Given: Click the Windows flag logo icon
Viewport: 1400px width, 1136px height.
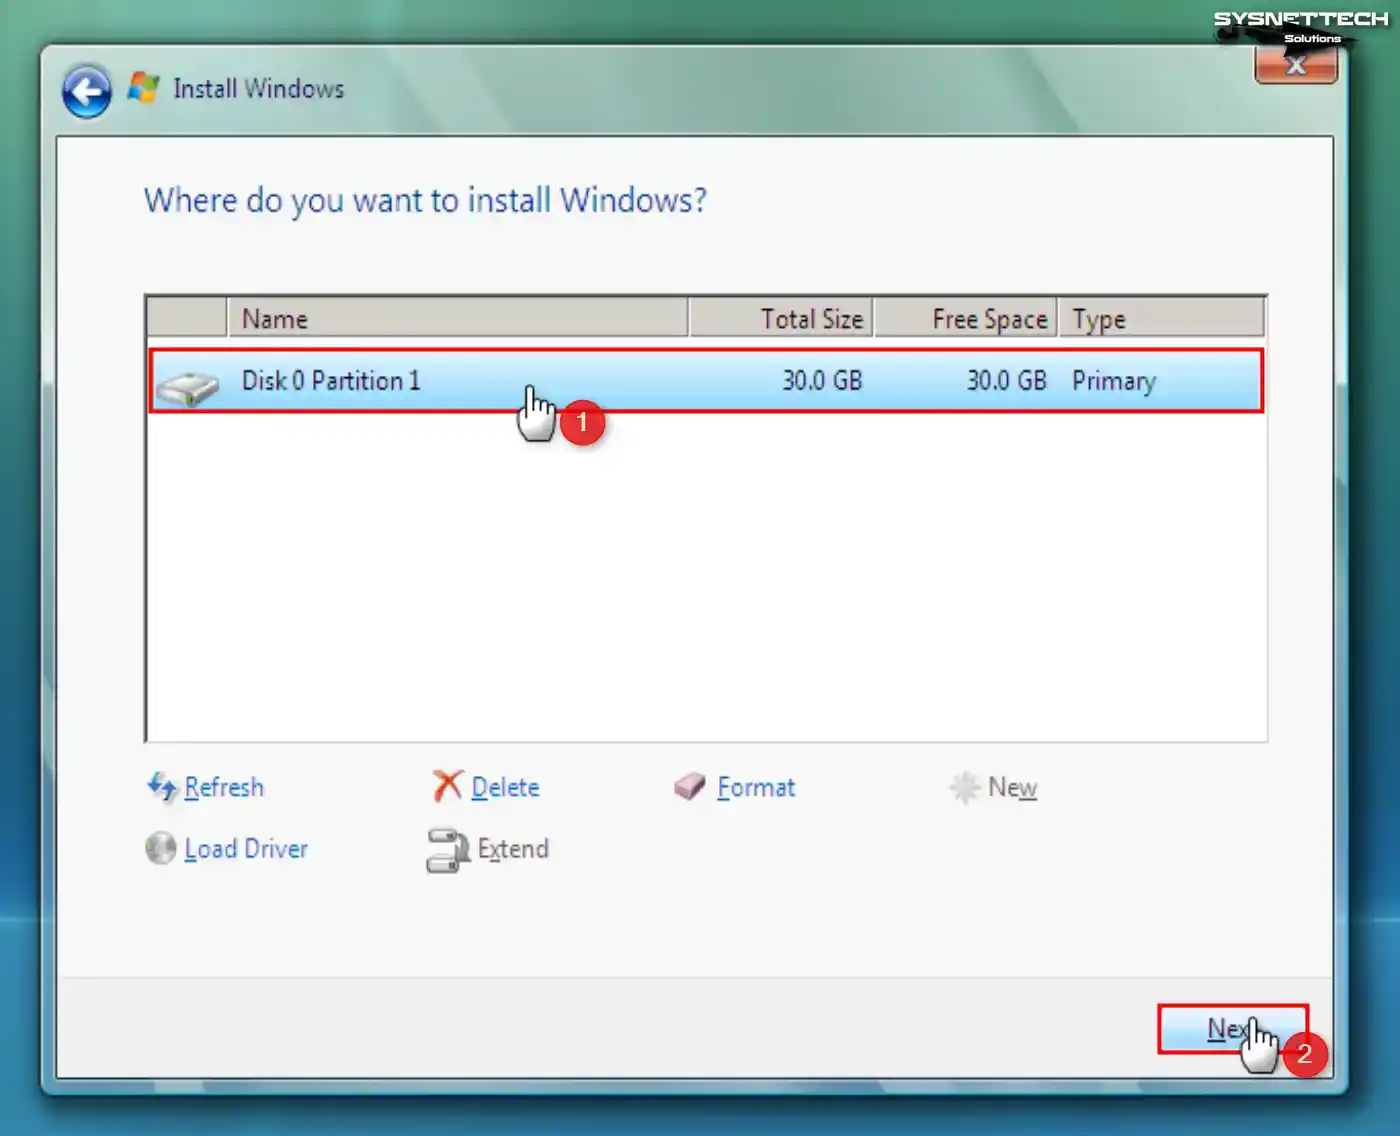Looking at the screenshot, I should click(x=143, y=88).
